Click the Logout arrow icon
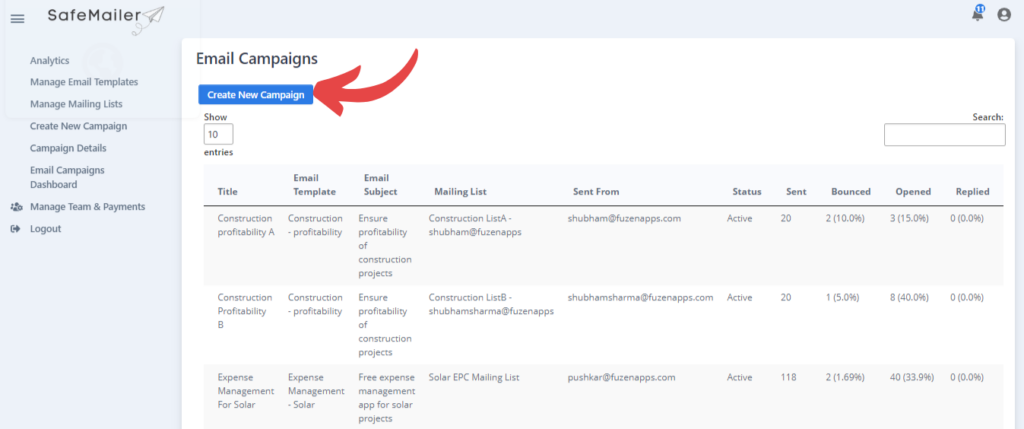 coord(16,229)
